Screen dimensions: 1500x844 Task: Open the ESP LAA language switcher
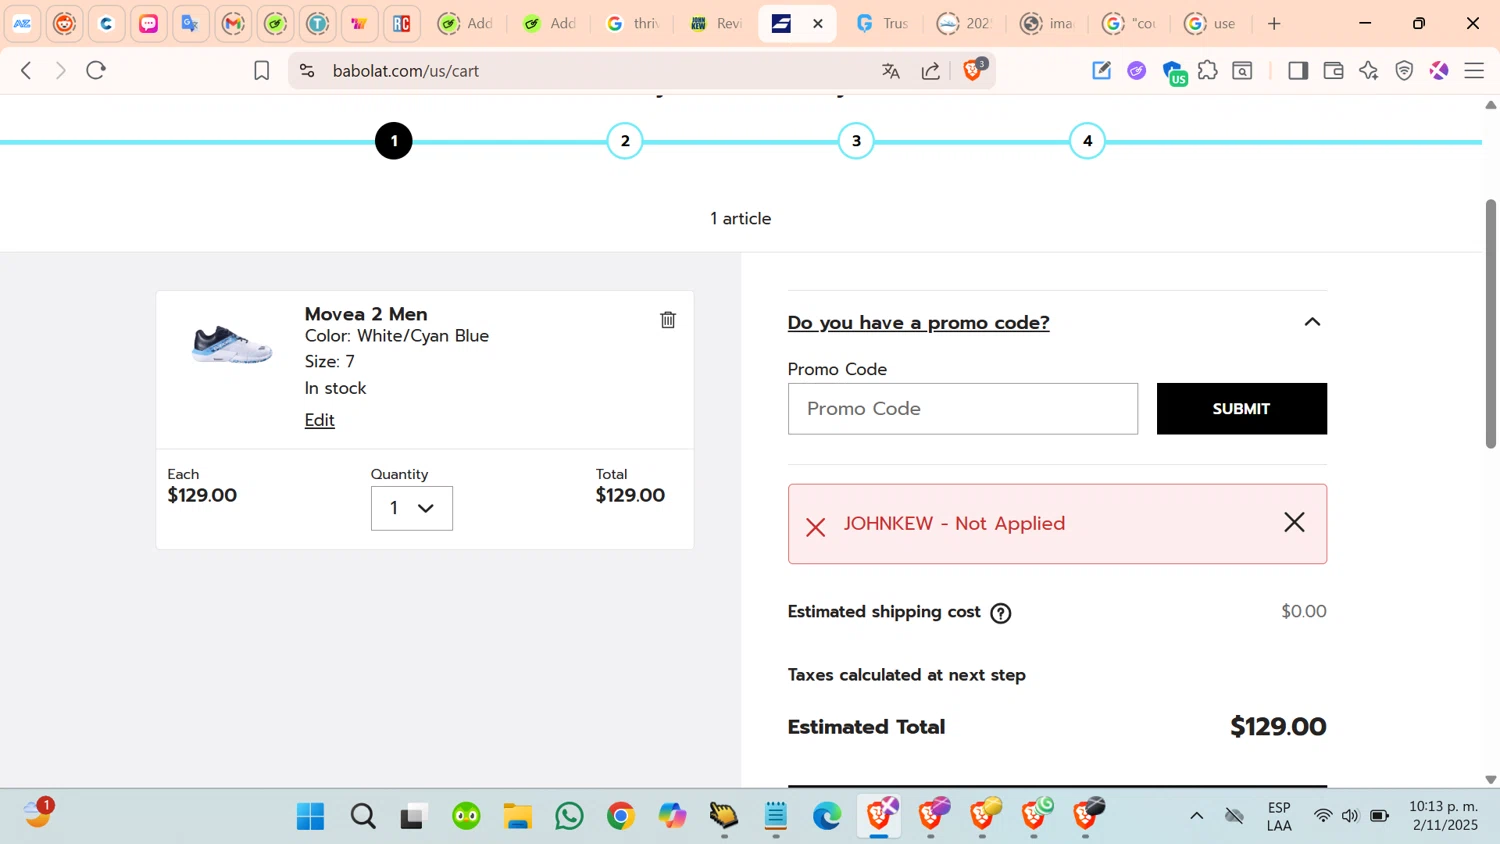point(1279,816)
